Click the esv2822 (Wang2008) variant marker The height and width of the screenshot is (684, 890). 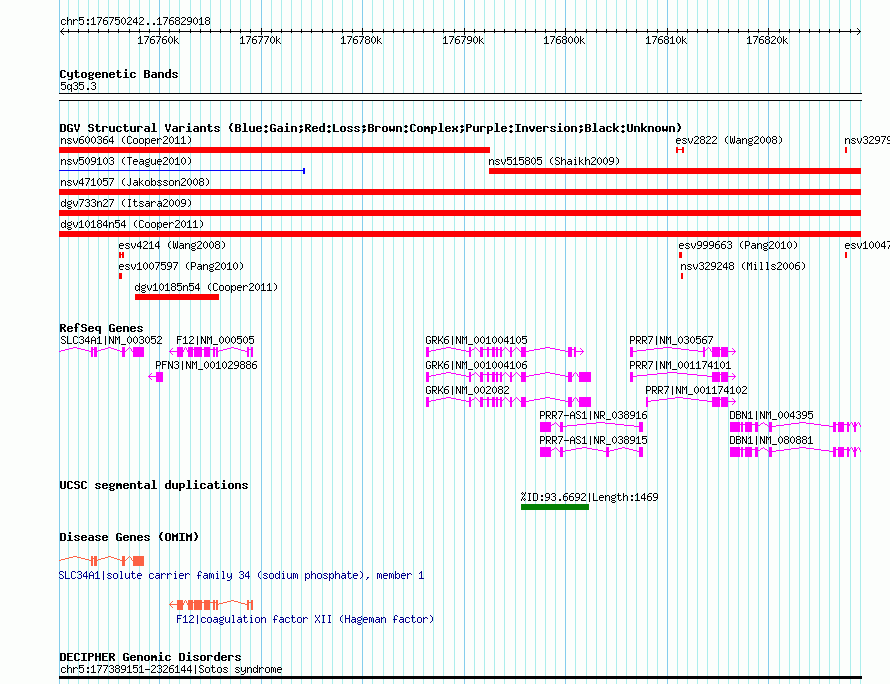click(x=680, y=150)
